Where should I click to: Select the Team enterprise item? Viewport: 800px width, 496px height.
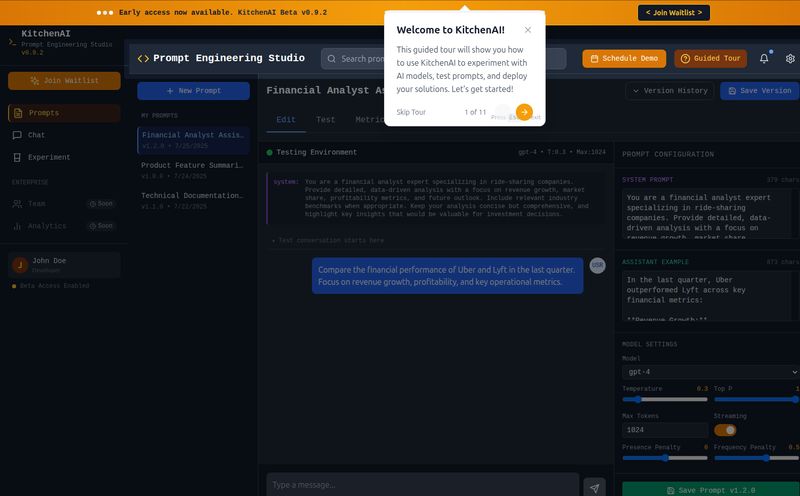click(x=64, y=204)
